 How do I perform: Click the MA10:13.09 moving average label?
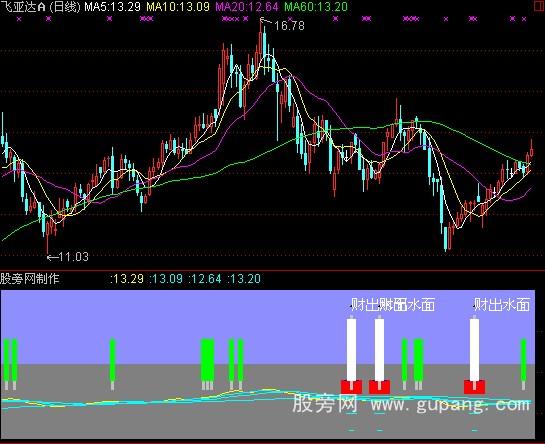pyautogui.click(x=178, y=7)
